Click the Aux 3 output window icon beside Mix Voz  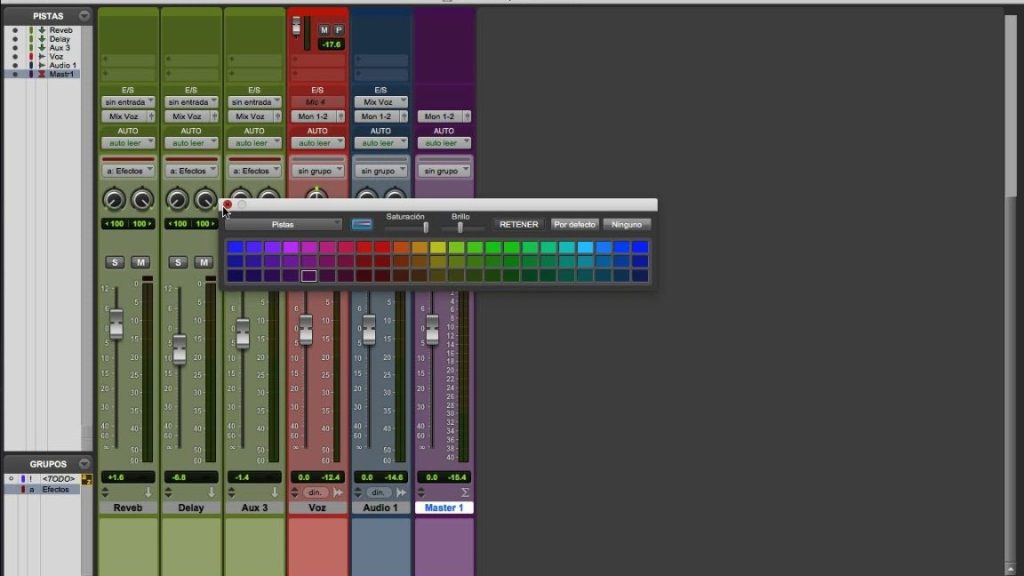coord(278,116)
